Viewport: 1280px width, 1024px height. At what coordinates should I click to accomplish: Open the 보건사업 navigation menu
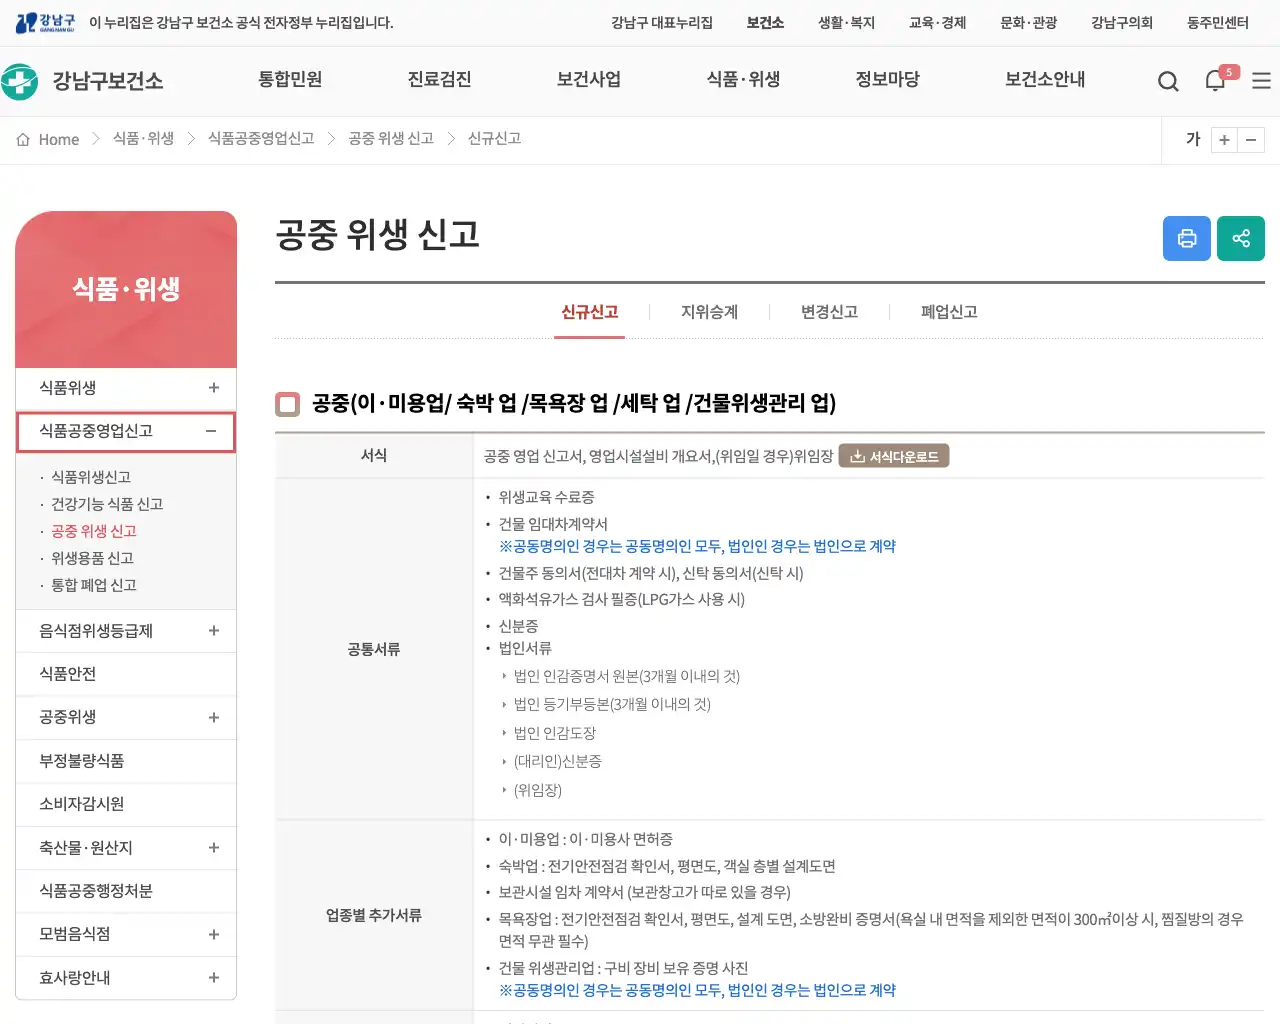click(588, 81)
